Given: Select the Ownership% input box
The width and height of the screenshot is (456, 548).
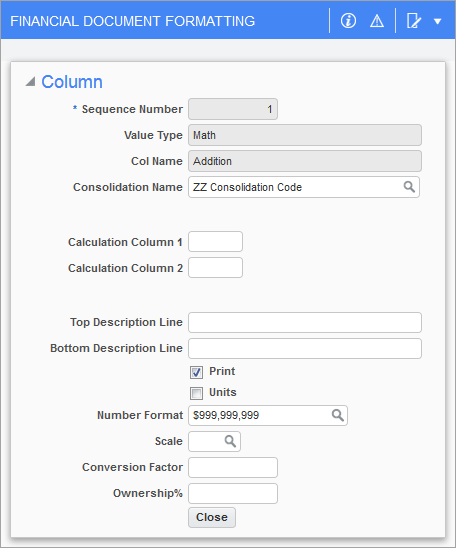Looking at the screenshot, I should pos(233,493).
